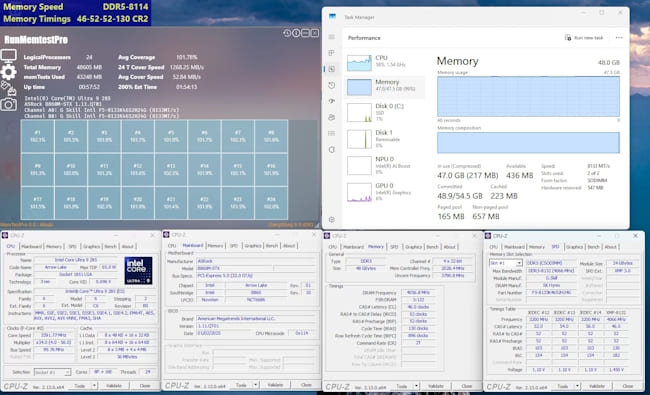Open About tab in CPU-Z Mainboard window

[x=289, y=246]
